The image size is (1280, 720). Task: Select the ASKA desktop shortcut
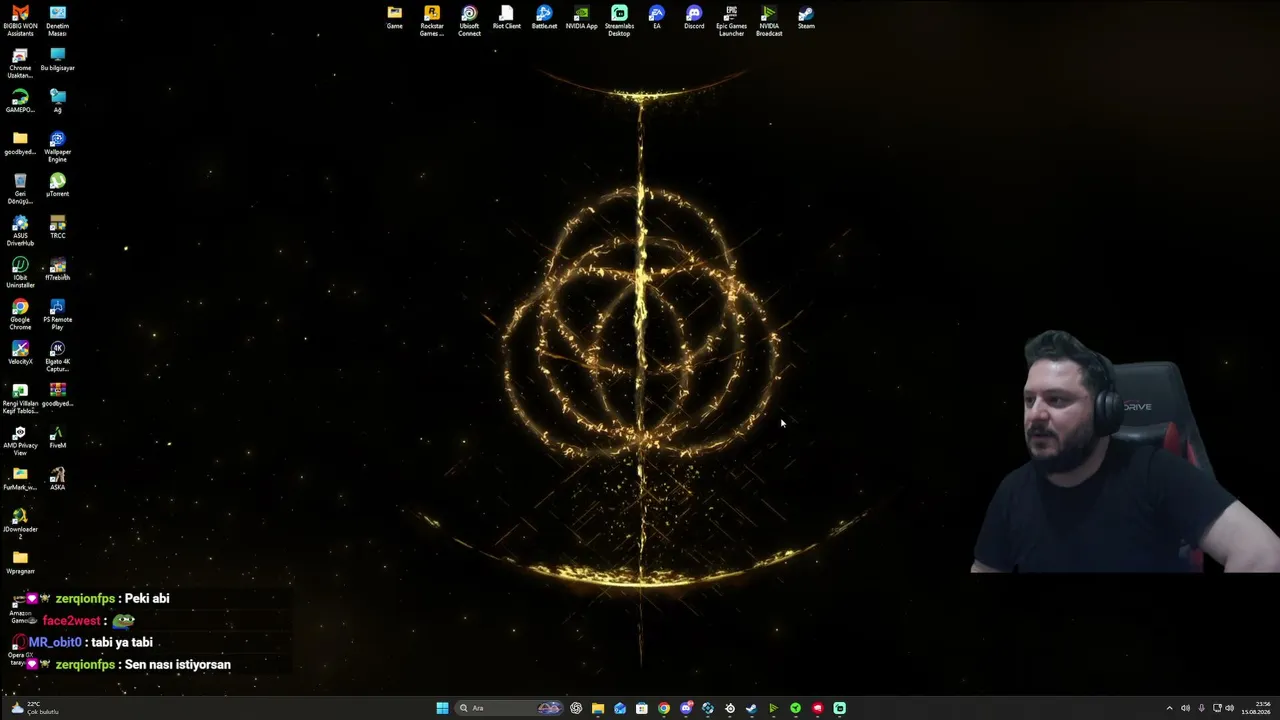click(58, 480)
